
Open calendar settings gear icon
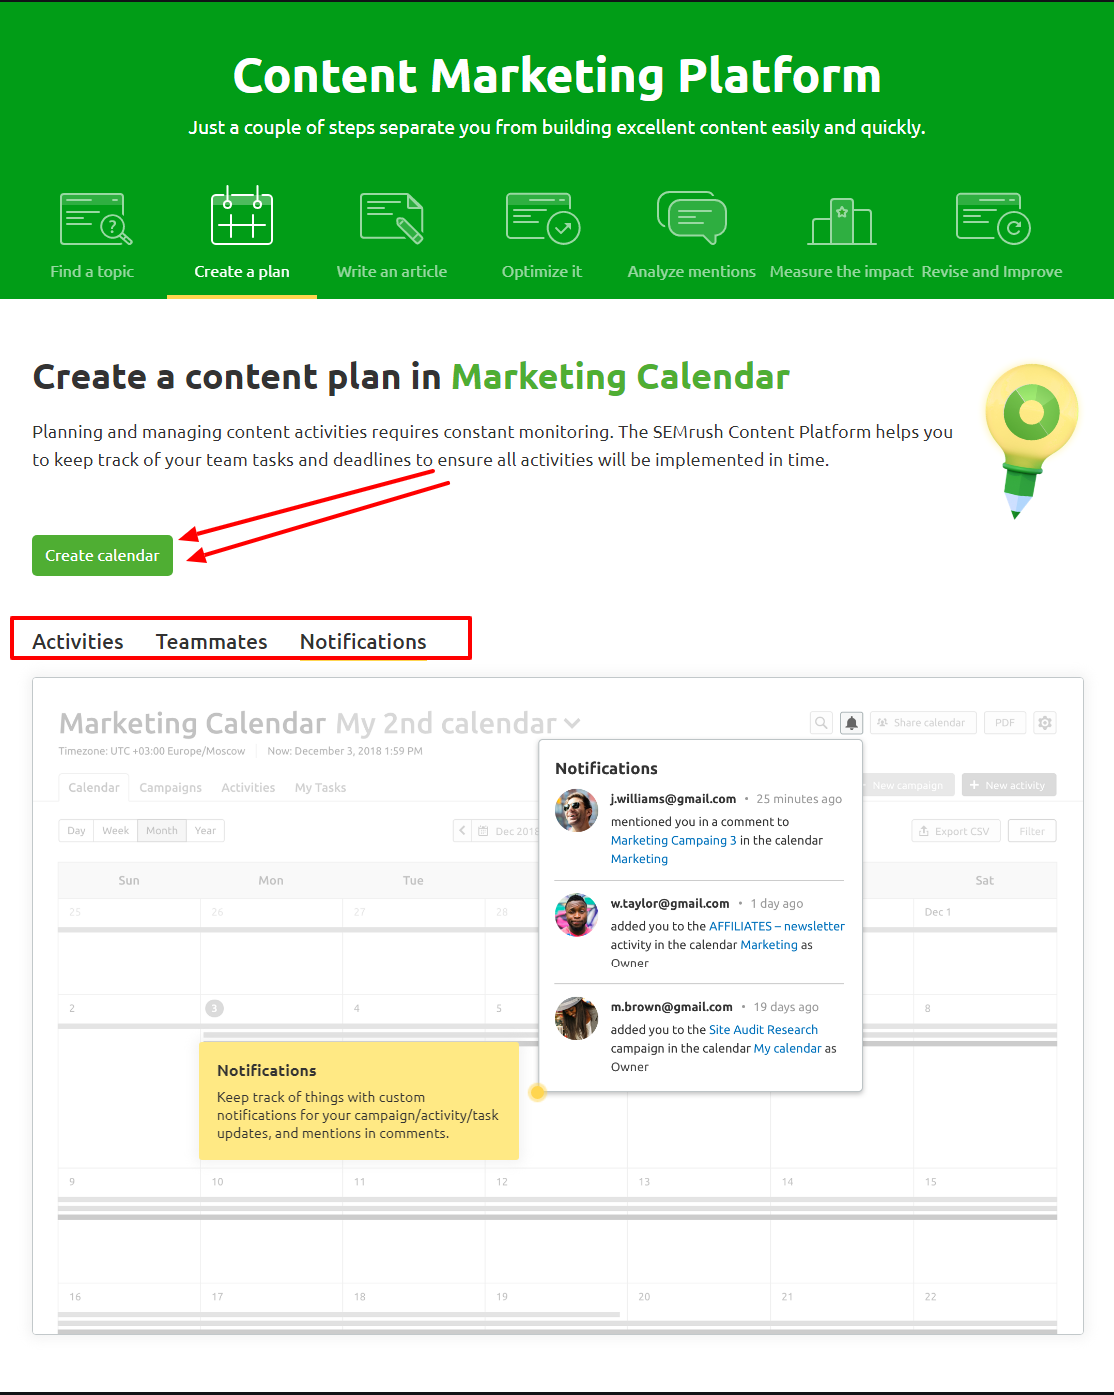tap(1045, 723)
